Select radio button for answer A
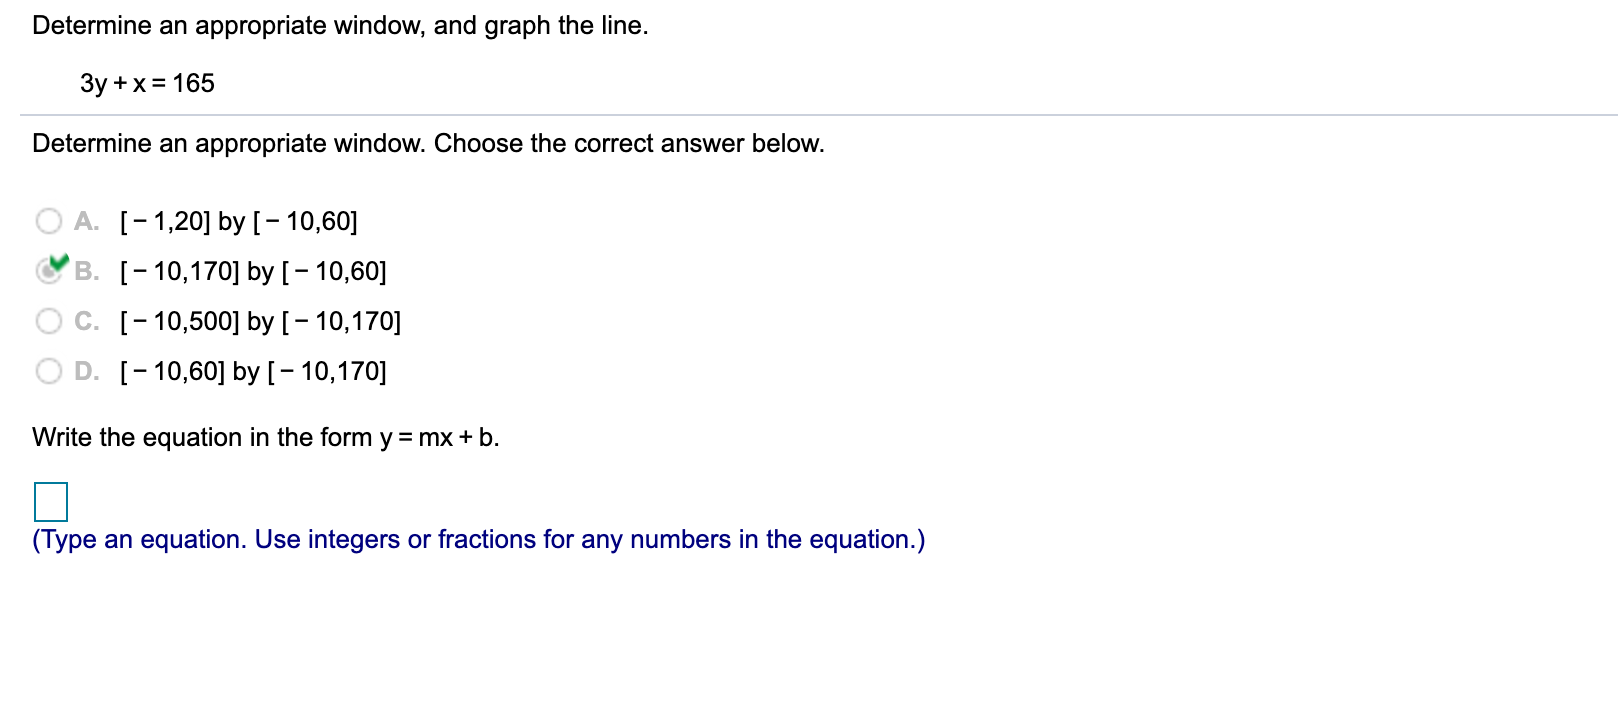This screenshot has width=1618, height=716. [x=47, y=220]
